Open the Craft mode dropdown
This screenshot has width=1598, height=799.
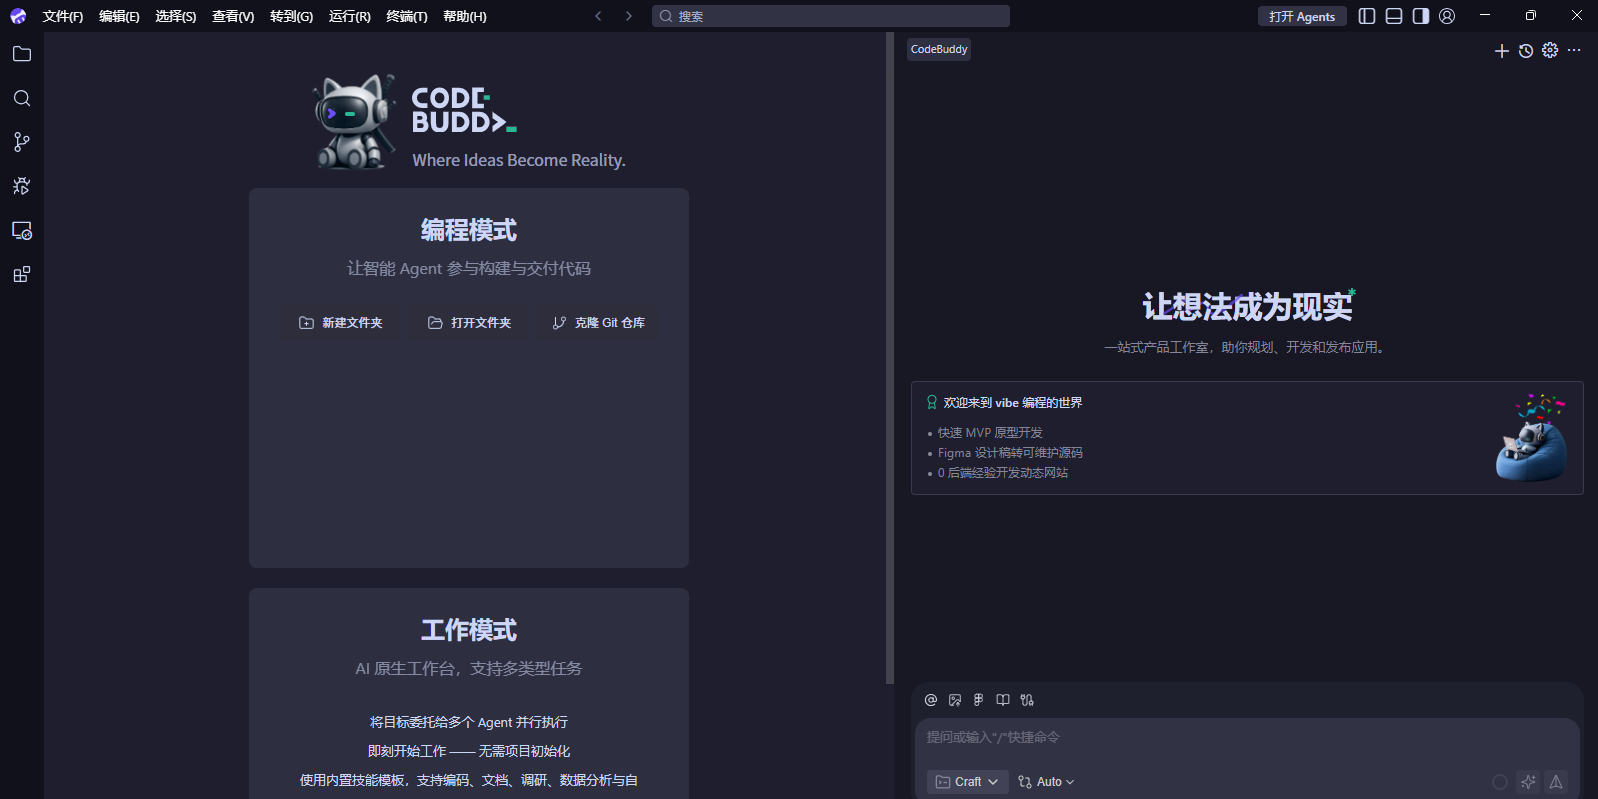(966, 782)
